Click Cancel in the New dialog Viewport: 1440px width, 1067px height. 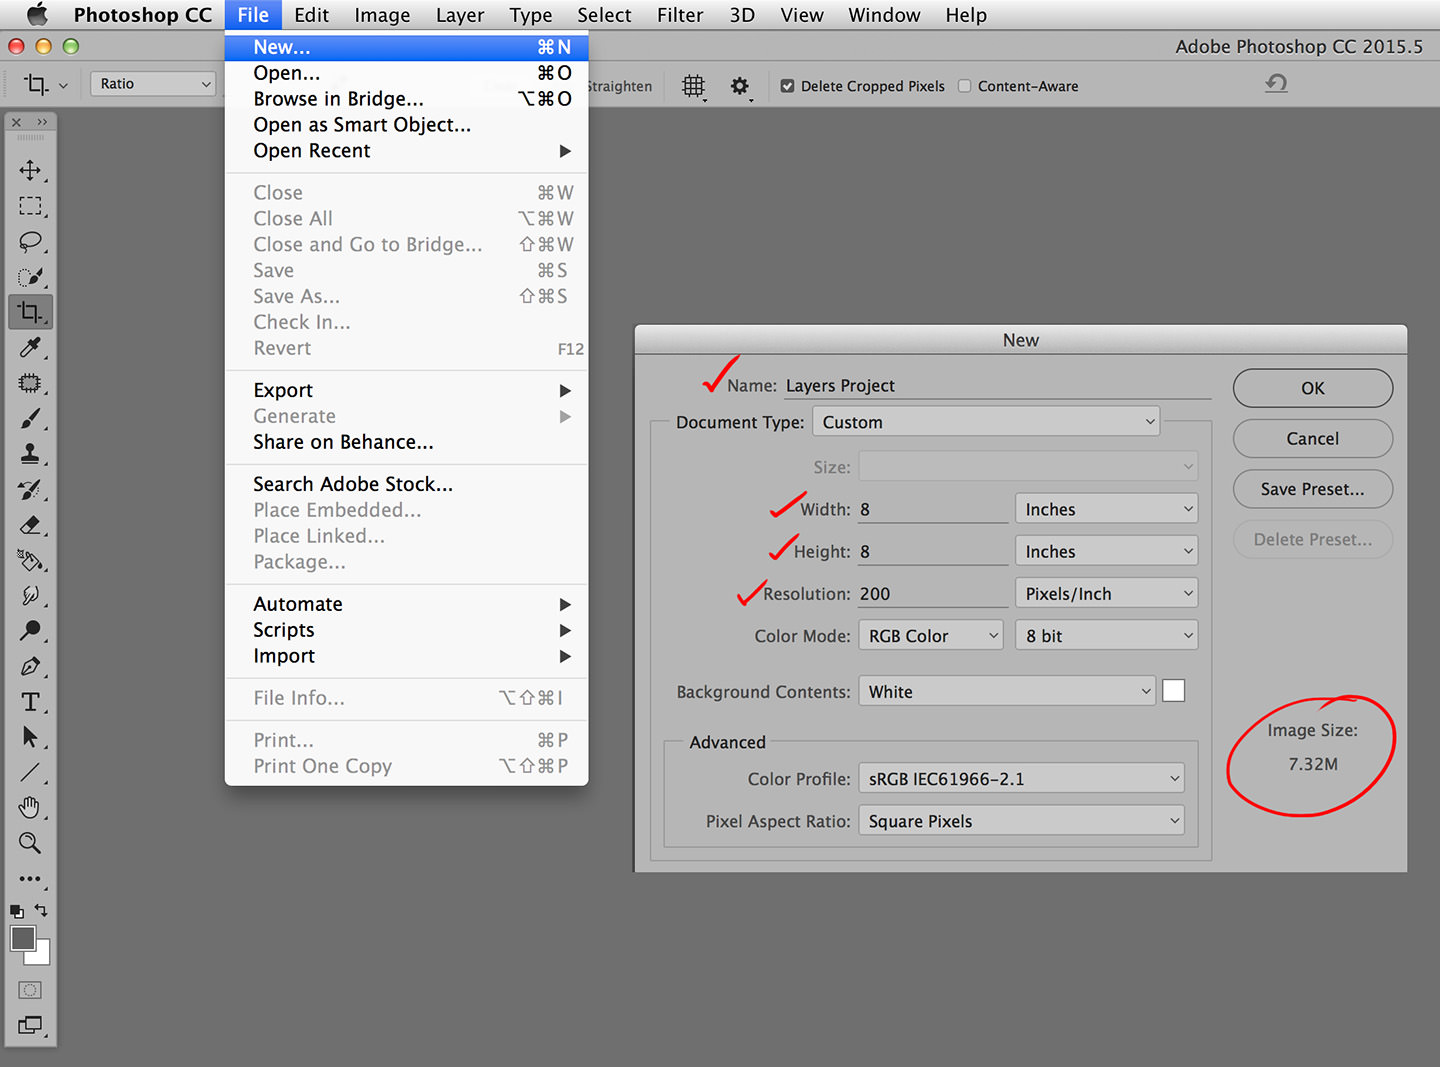(1313, 438)
